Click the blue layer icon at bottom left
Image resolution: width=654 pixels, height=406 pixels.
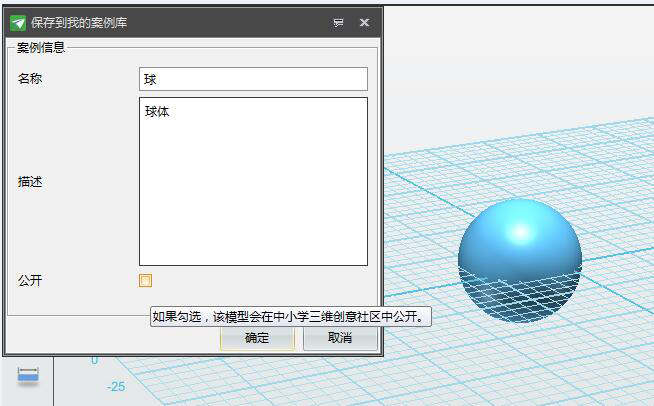[x=28, y=375]
